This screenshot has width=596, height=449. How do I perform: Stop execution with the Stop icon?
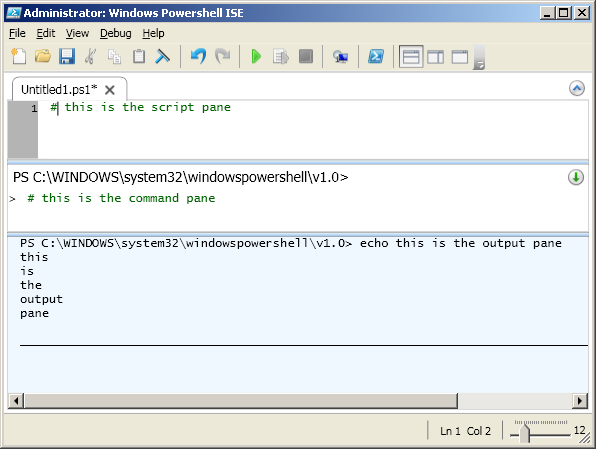(306, 56)
